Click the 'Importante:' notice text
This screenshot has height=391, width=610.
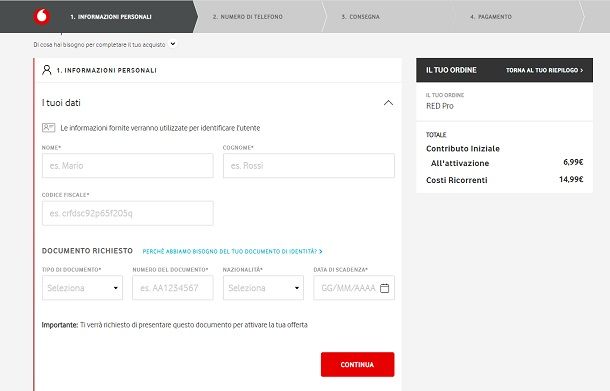tap(60, 325)
